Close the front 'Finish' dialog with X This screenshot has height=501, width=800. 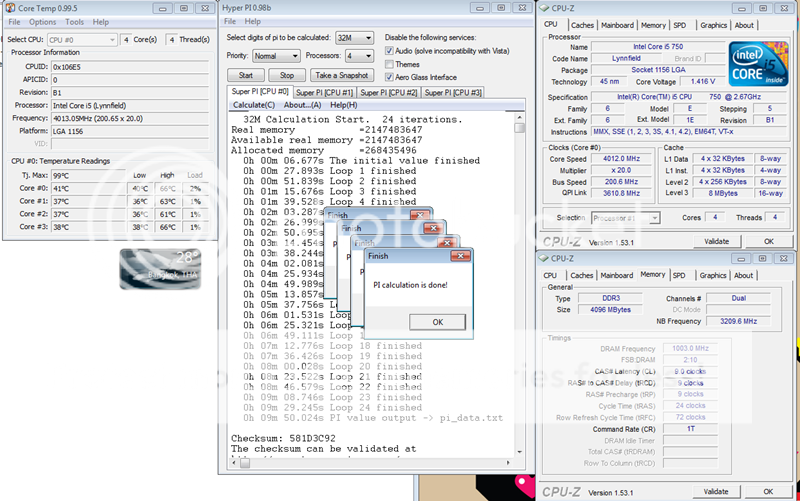460,256
